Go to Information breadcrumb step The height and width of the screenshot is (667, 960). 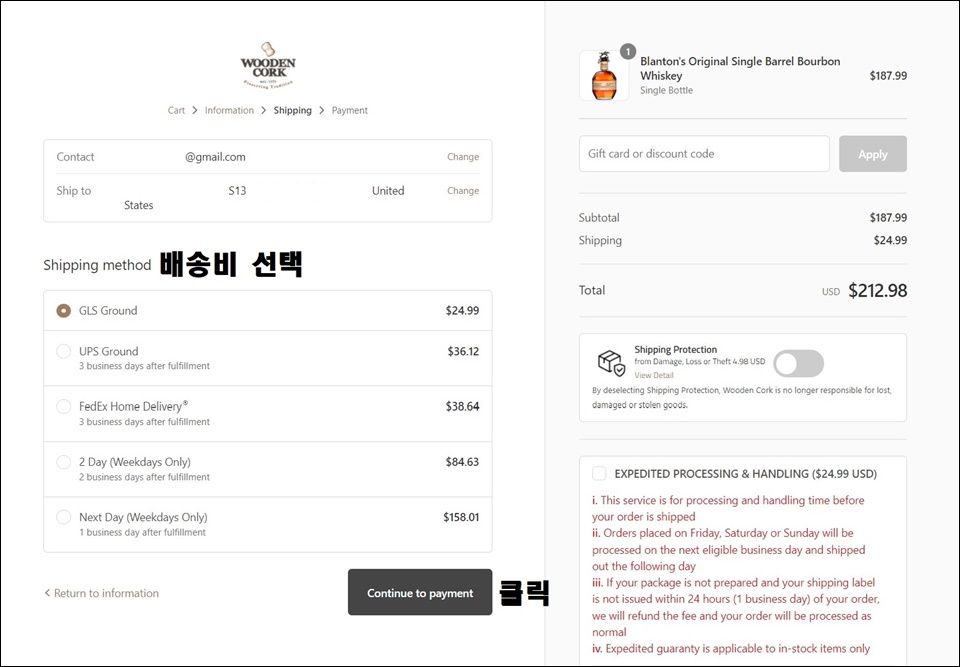point(229,110)
